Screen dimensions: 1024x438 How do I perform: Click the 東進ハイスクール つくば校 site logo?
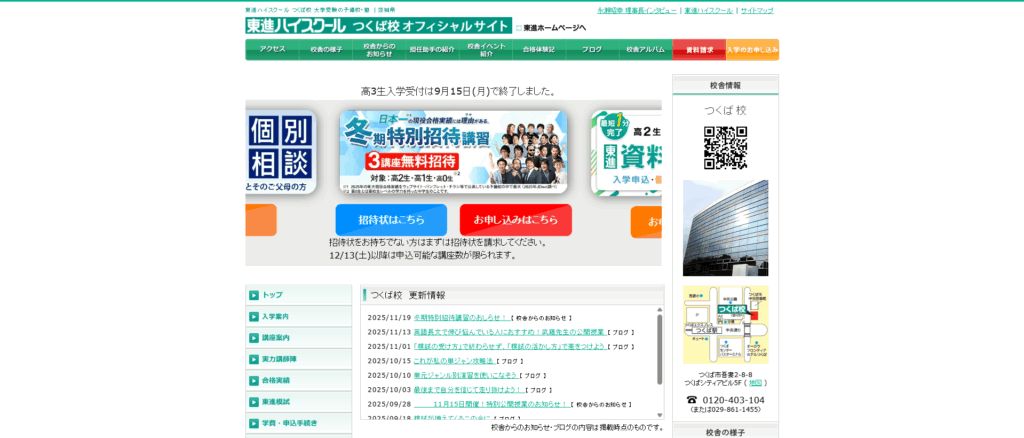coord(378,26)
